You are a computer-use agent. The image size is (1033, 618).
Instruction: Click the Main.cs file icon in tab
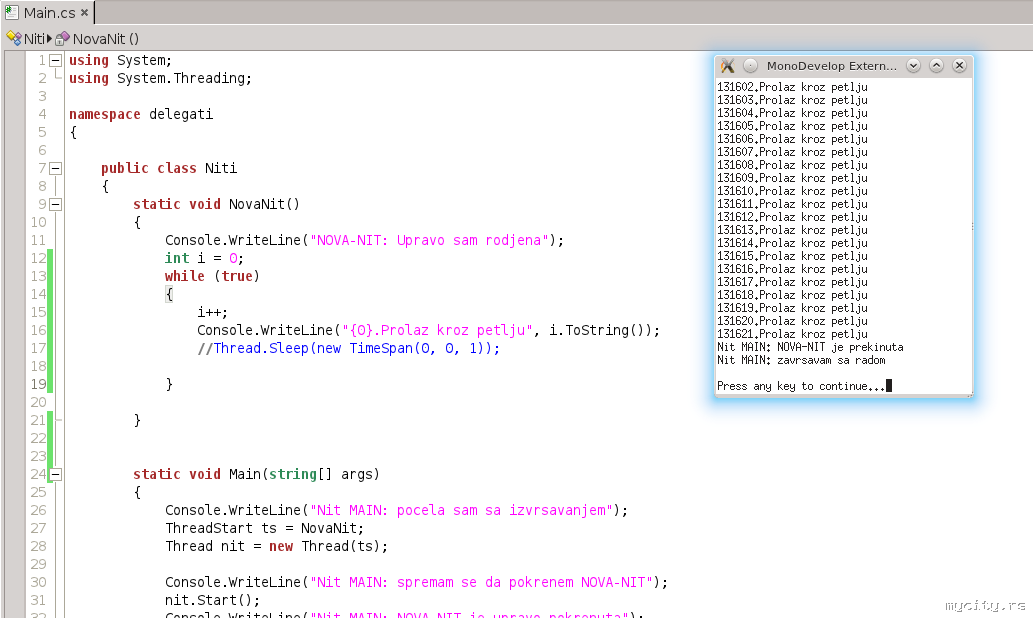tap(12, 13)
